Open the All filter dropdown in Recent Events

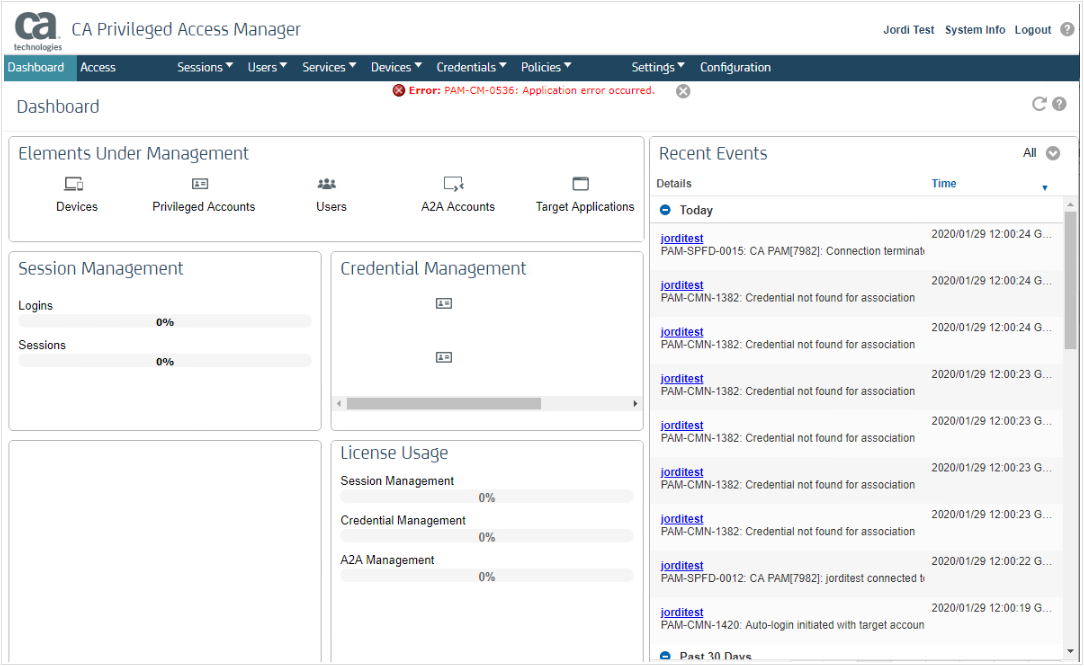point(1053,154)
